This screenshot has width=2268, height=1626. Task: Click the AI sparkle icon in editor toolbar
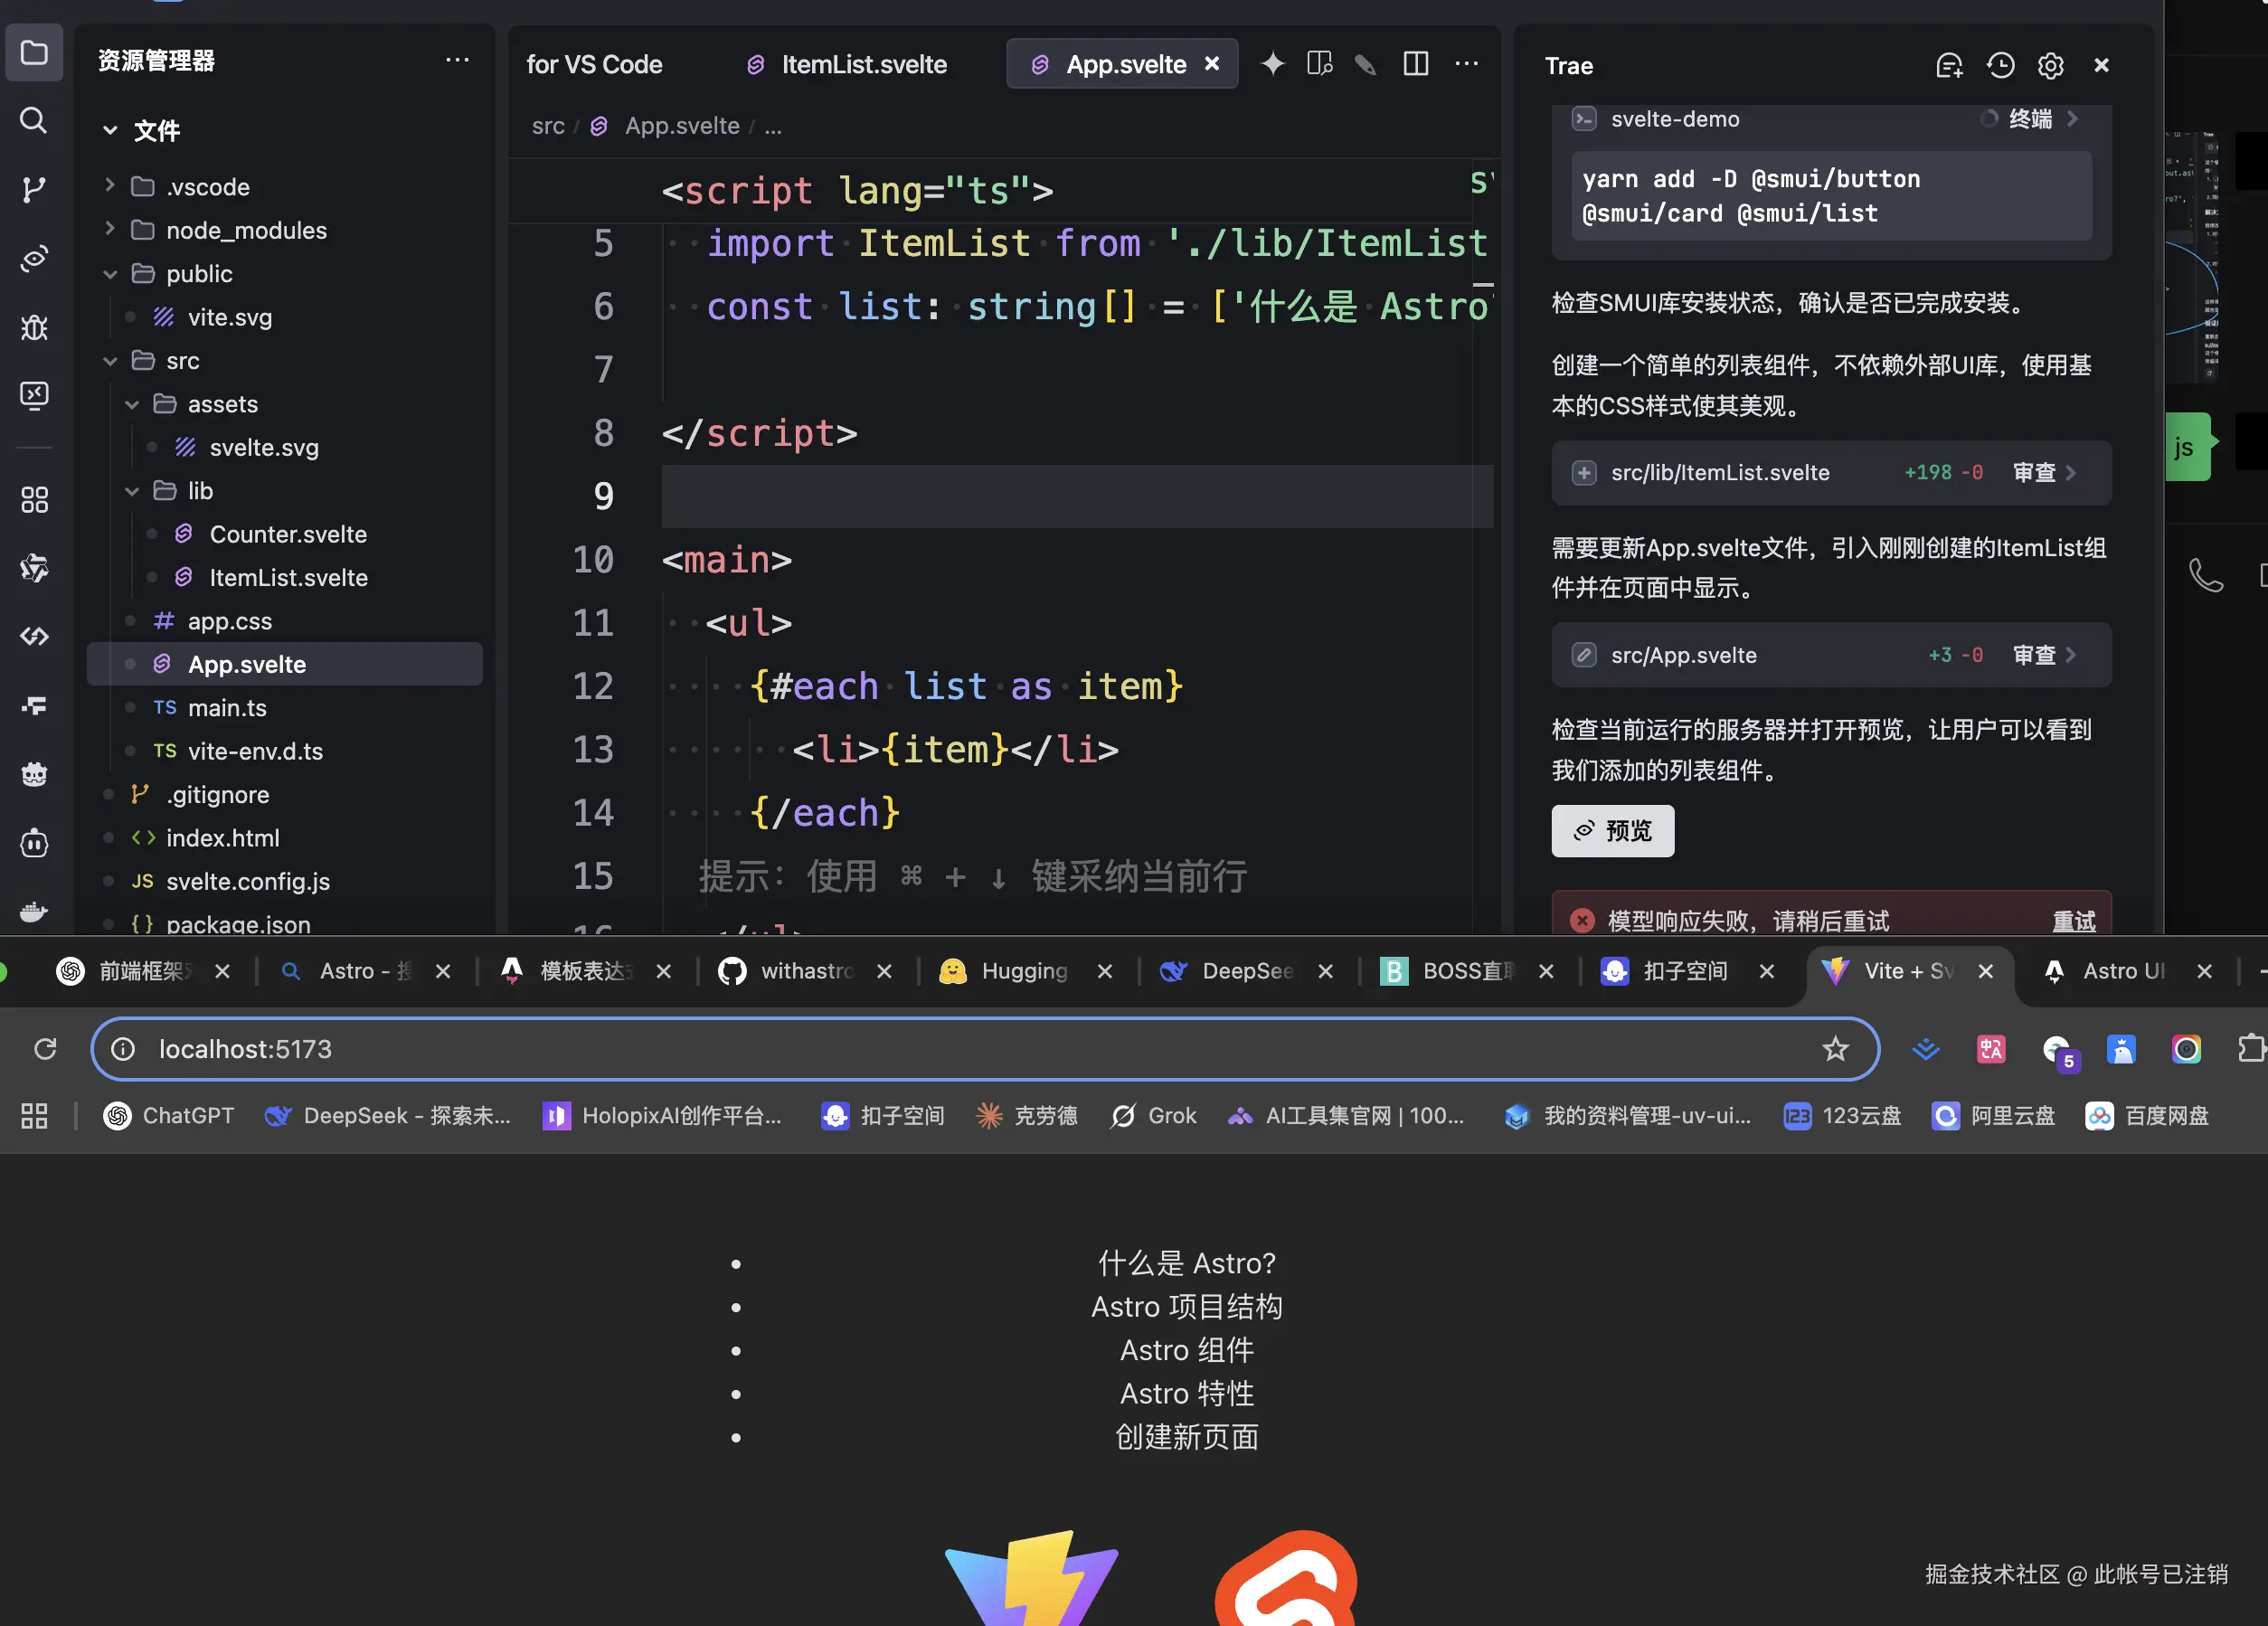pos(1272,64)
